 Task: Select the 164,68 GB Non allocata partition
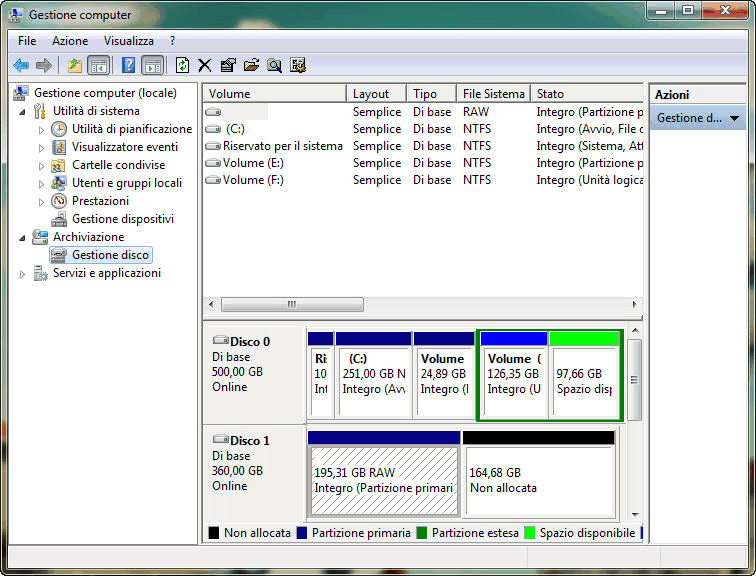tap(538, 480)
